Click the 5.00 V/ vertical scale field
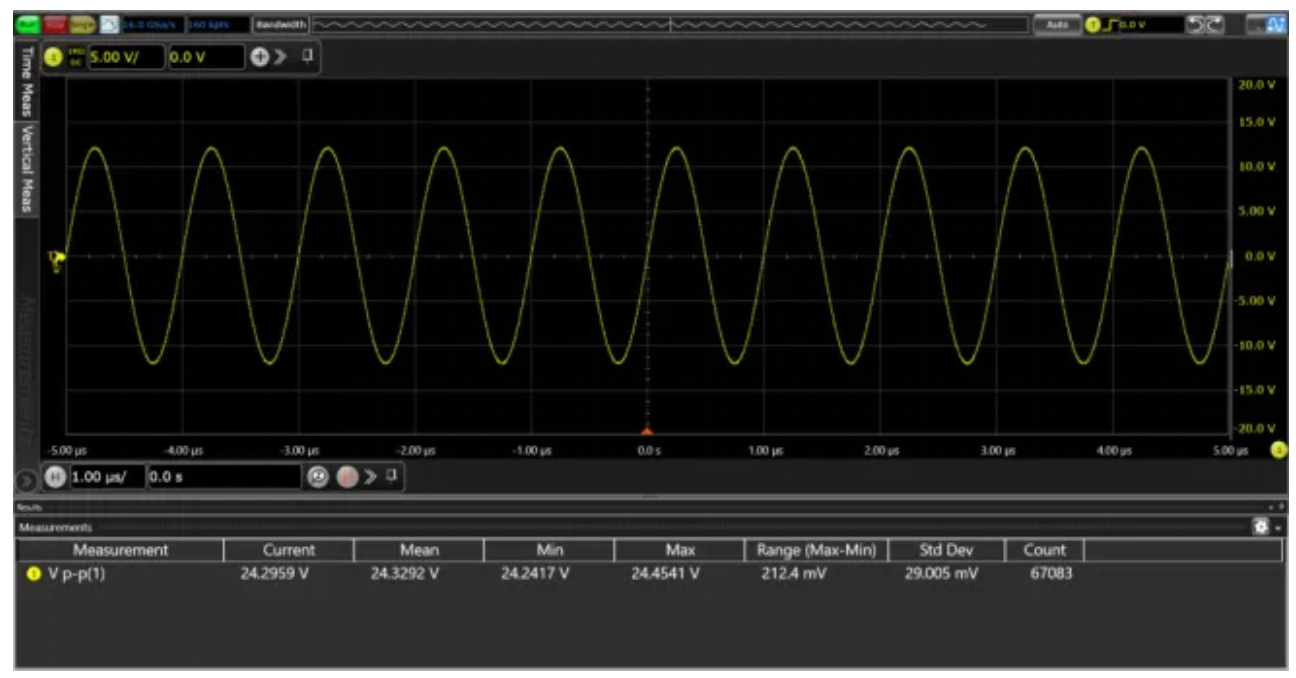 coord(123,58)
